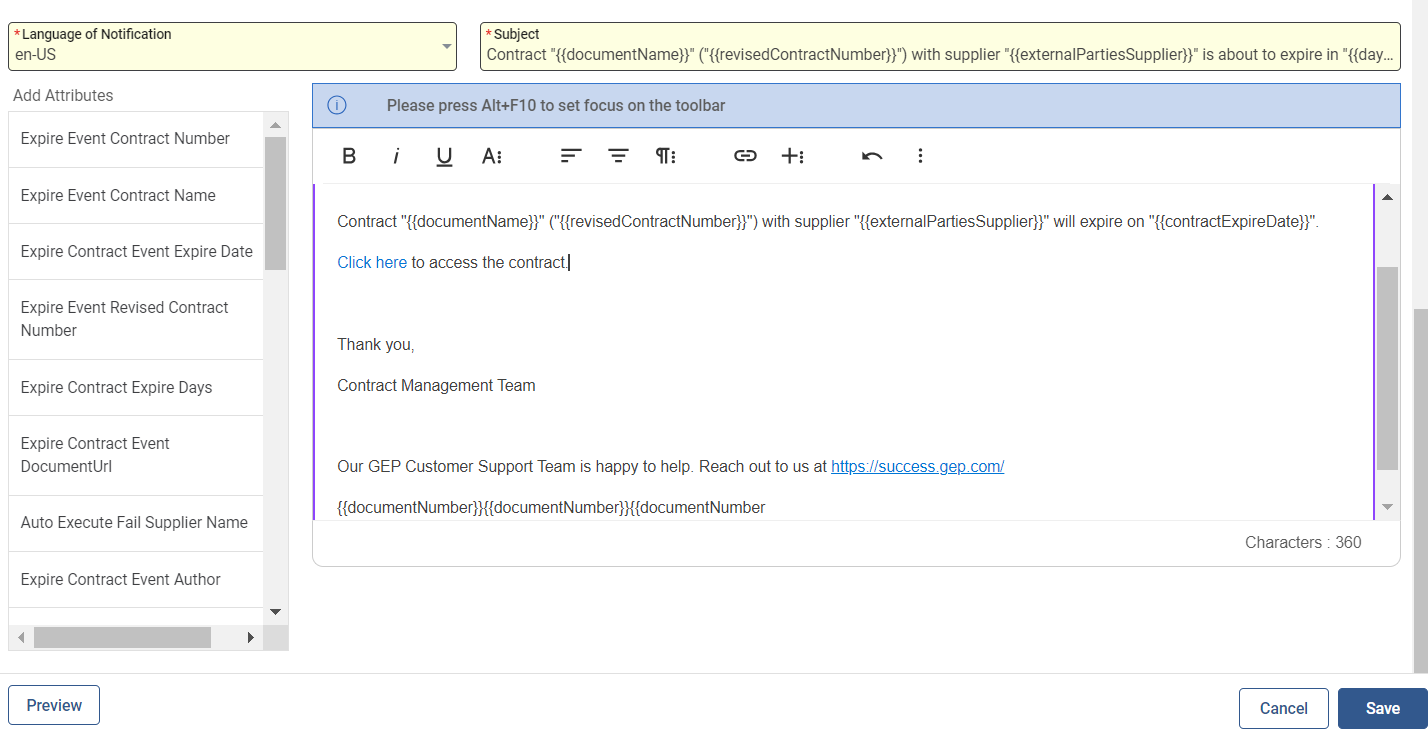This screenshot has height=730, width=1428.
Task: Click into the Subject field
Action: [x=940, y=54]
